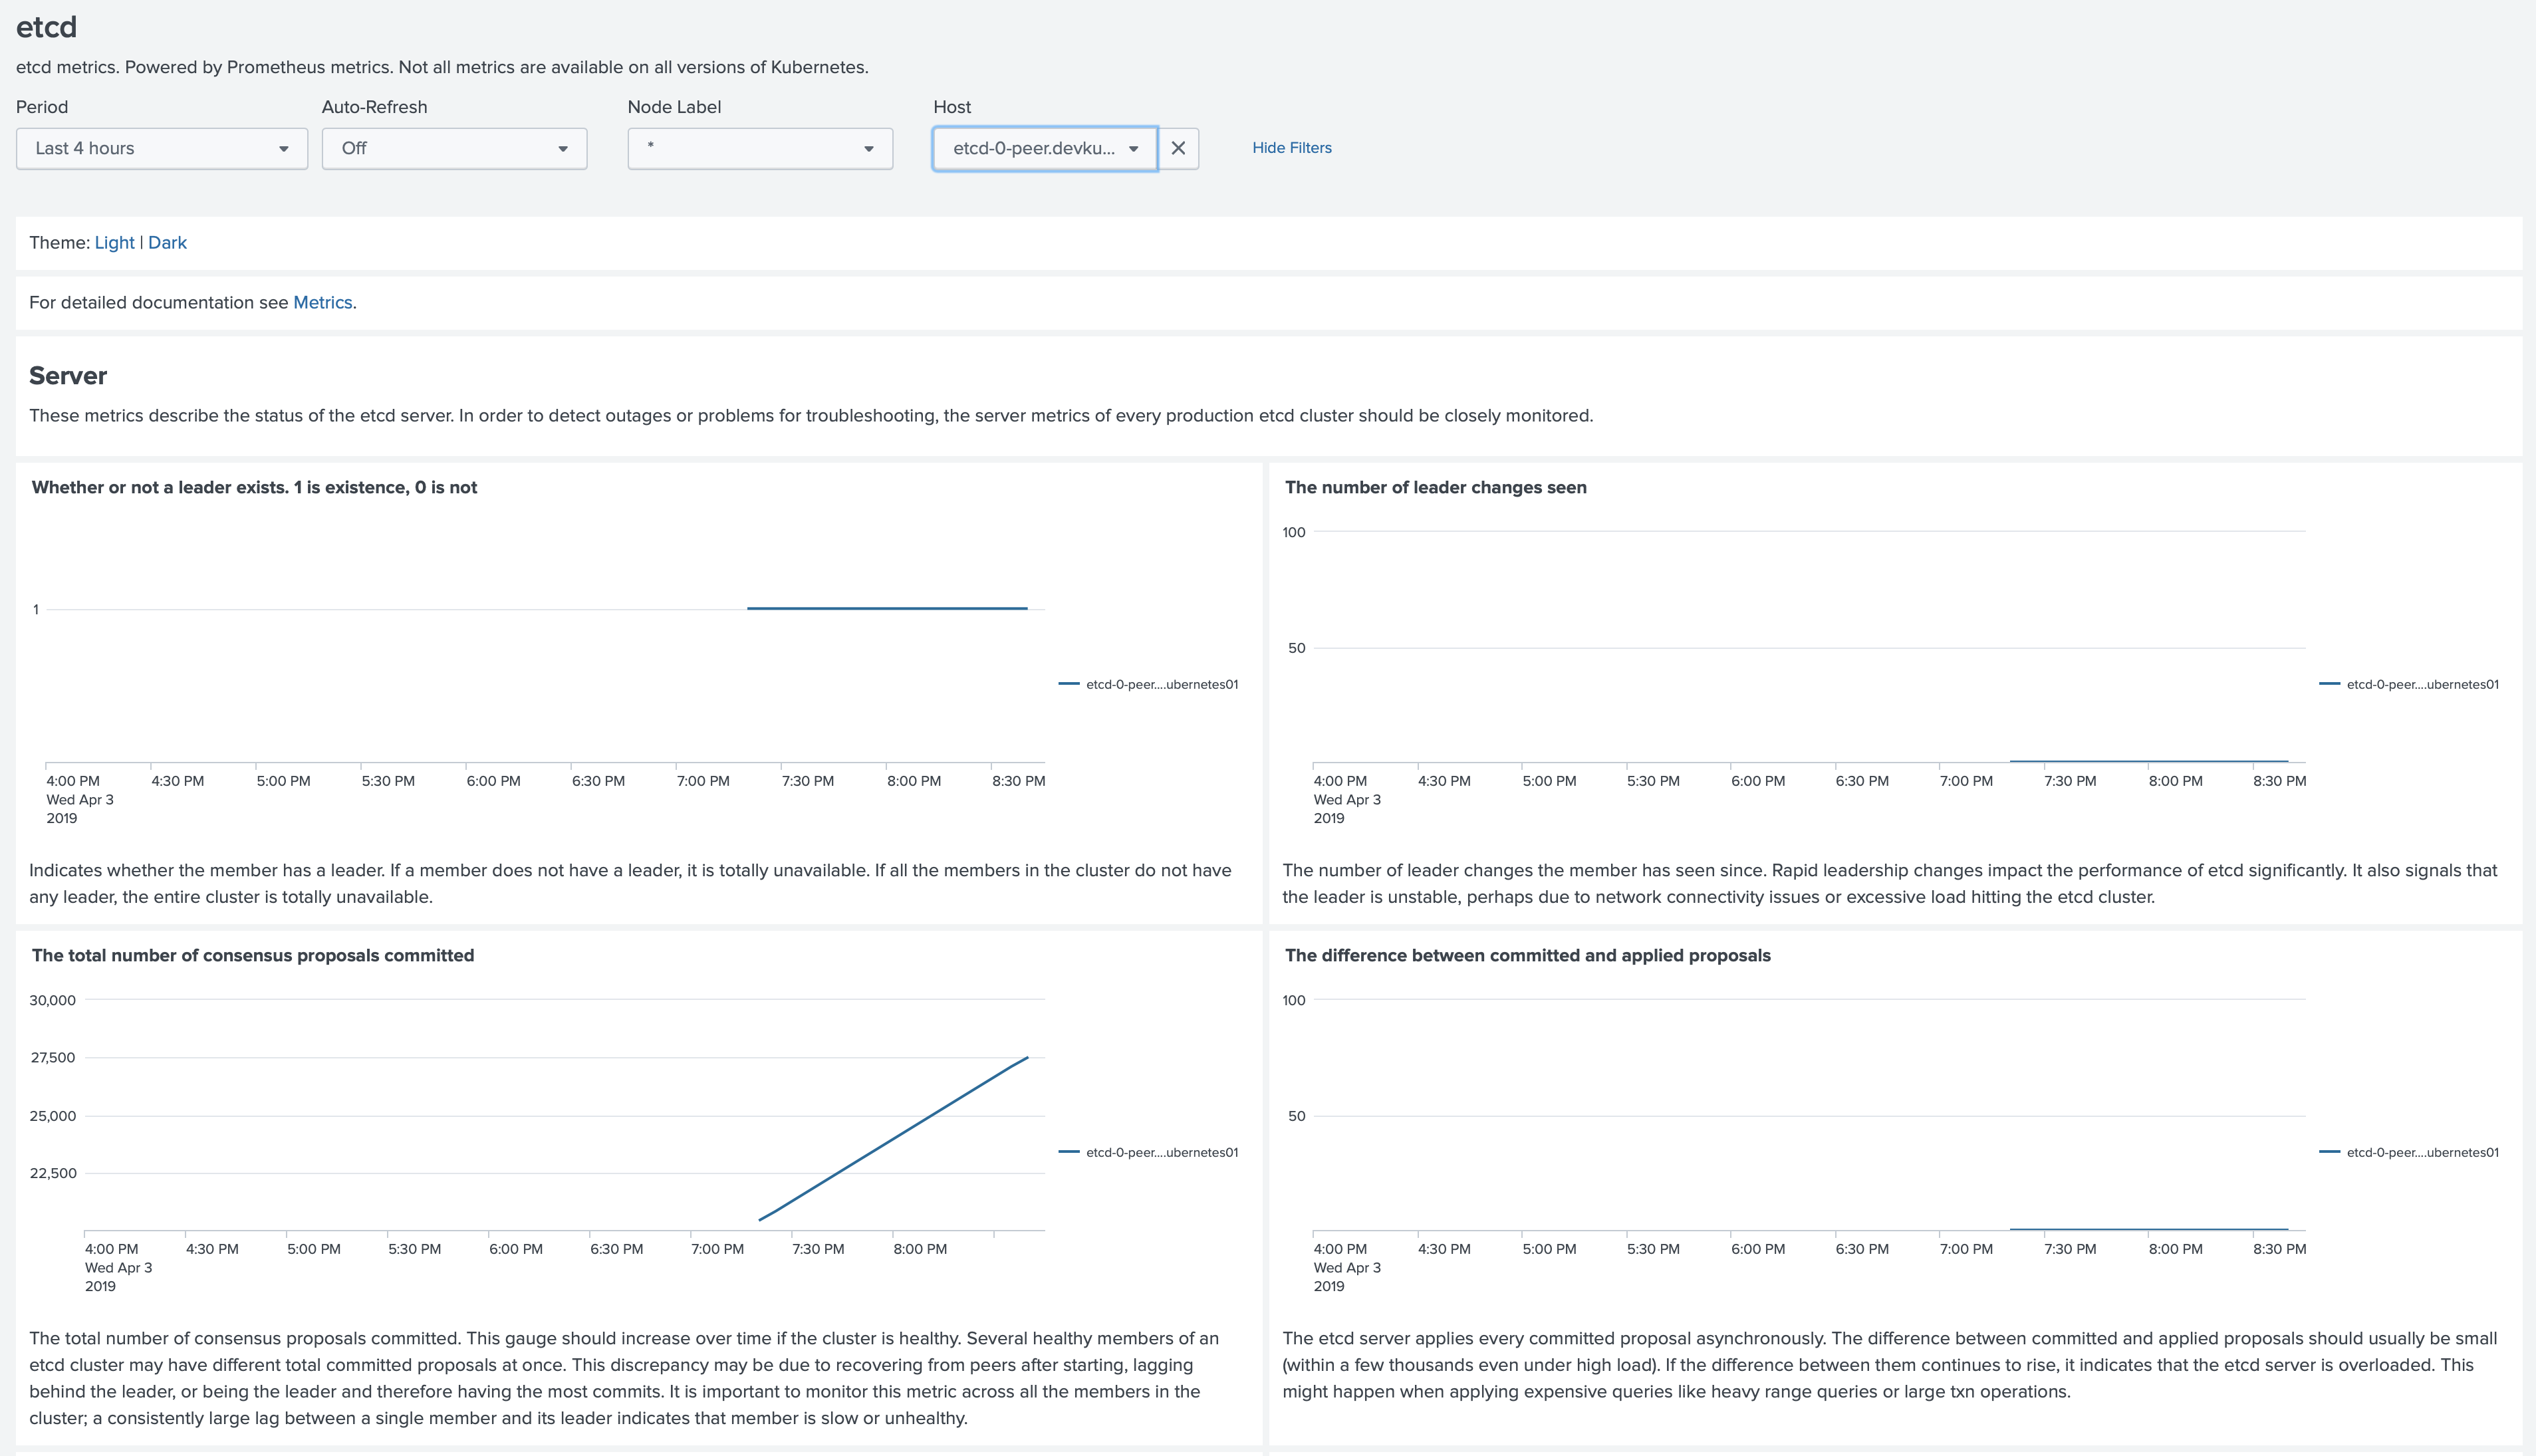
Task: Click legend entry in leader changes chart
Action: click(2409, 684)
